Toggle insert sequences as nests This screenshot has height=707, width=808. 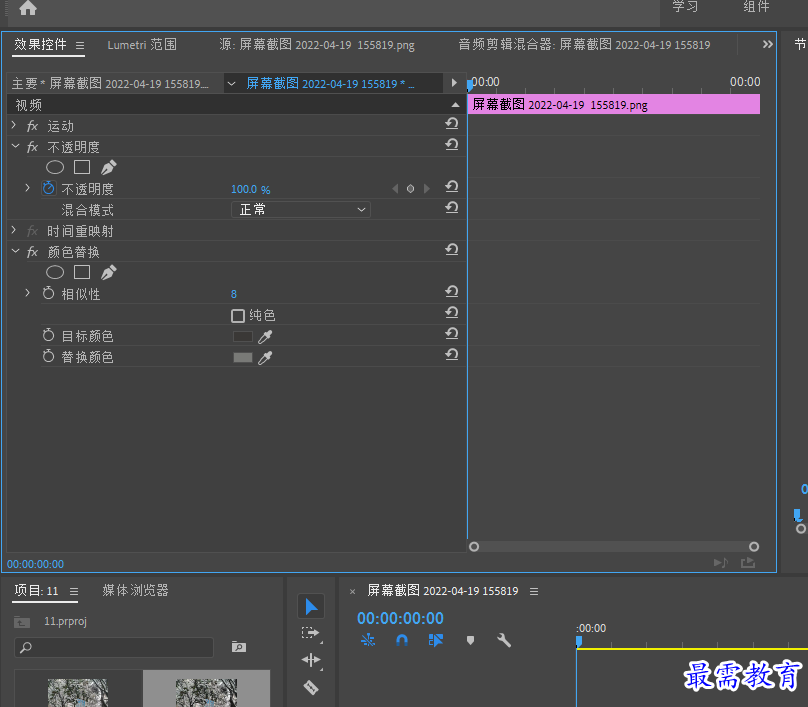[x=368, y=641]
